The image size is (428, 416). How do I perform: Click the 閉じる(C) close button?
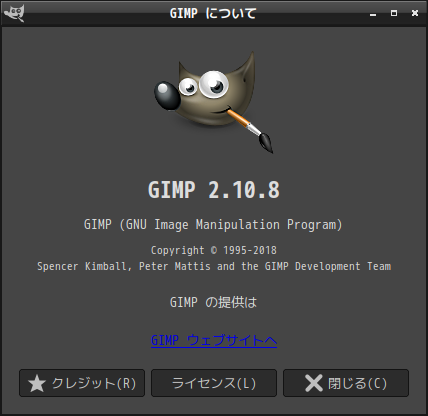tap(346, 383)
